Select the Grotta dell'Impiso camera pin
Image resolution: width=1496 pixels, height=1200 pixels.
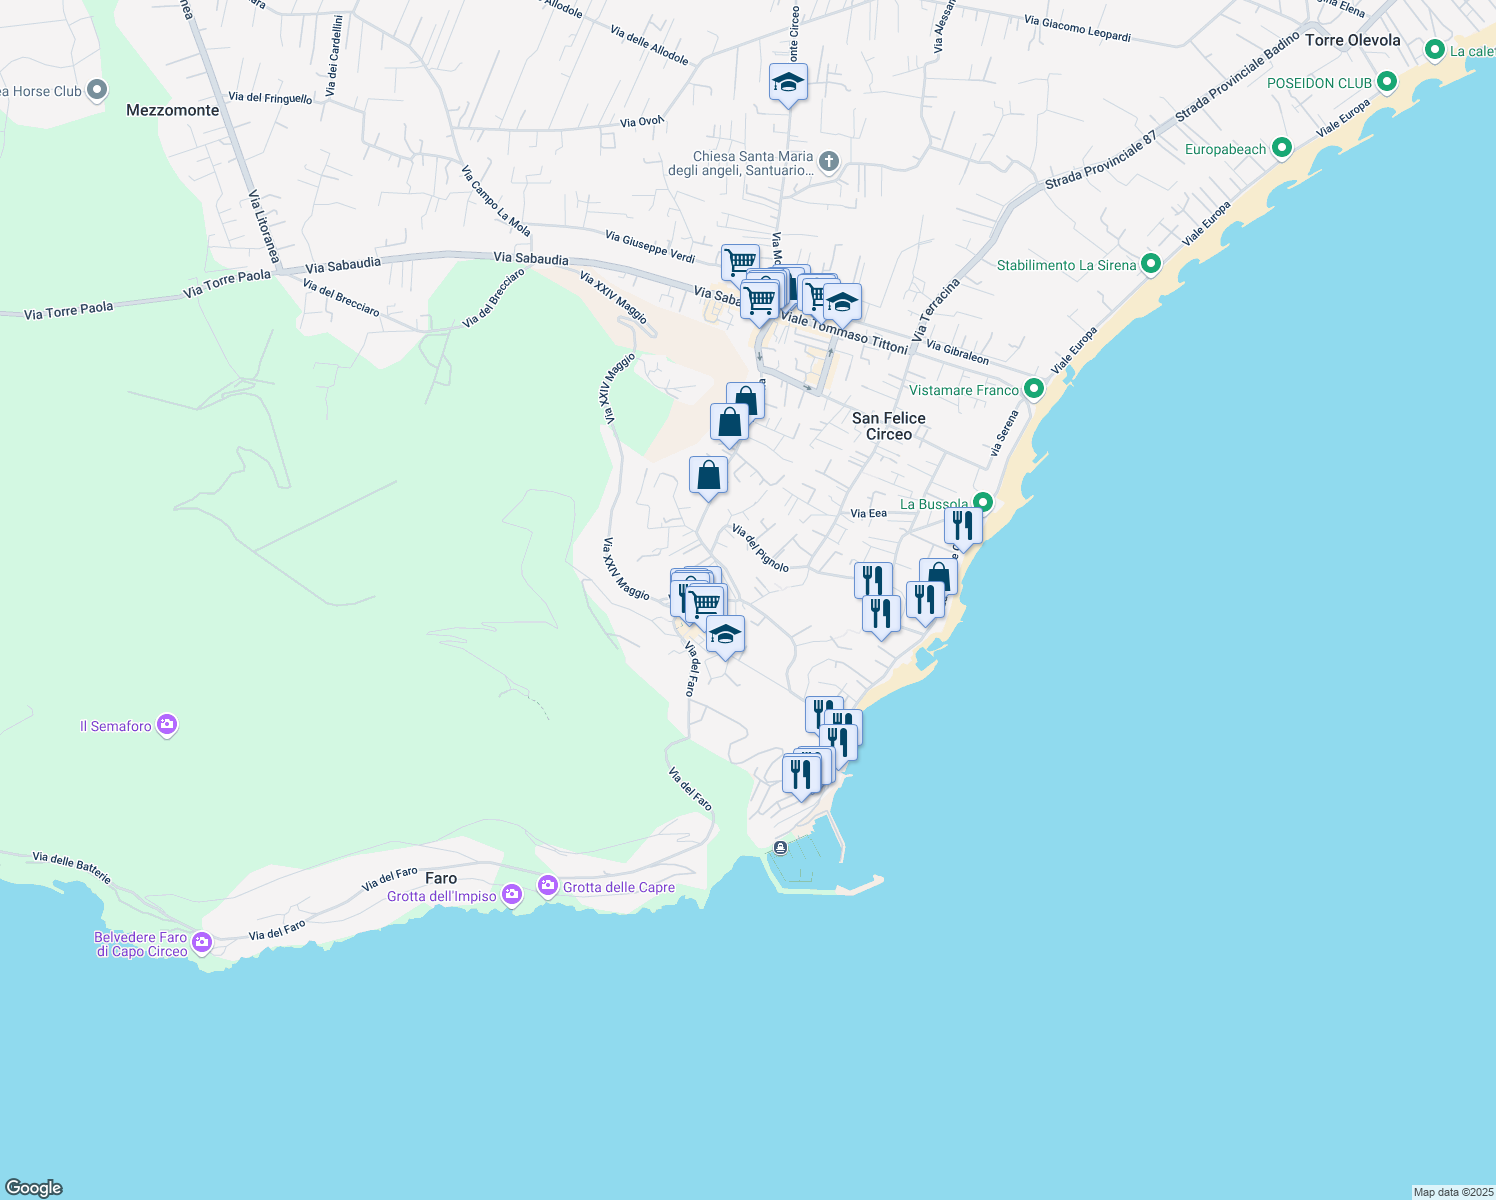click(512, 894)
